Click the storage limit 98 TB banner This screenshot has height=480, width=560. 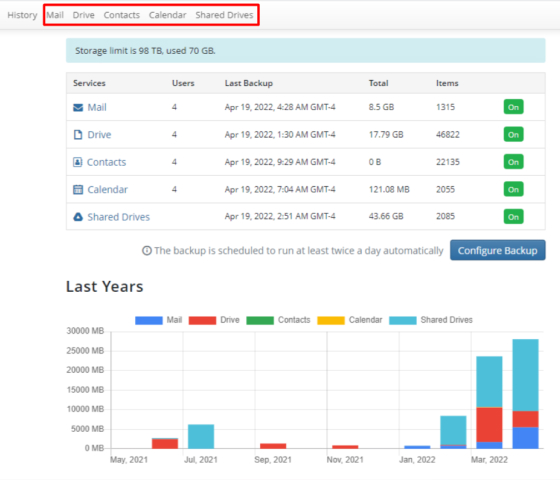(x=306, y=51)
